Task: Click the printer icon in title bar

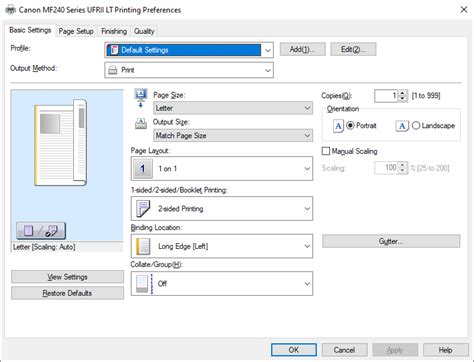Action: pyautogui.click(x=10, y=9)
